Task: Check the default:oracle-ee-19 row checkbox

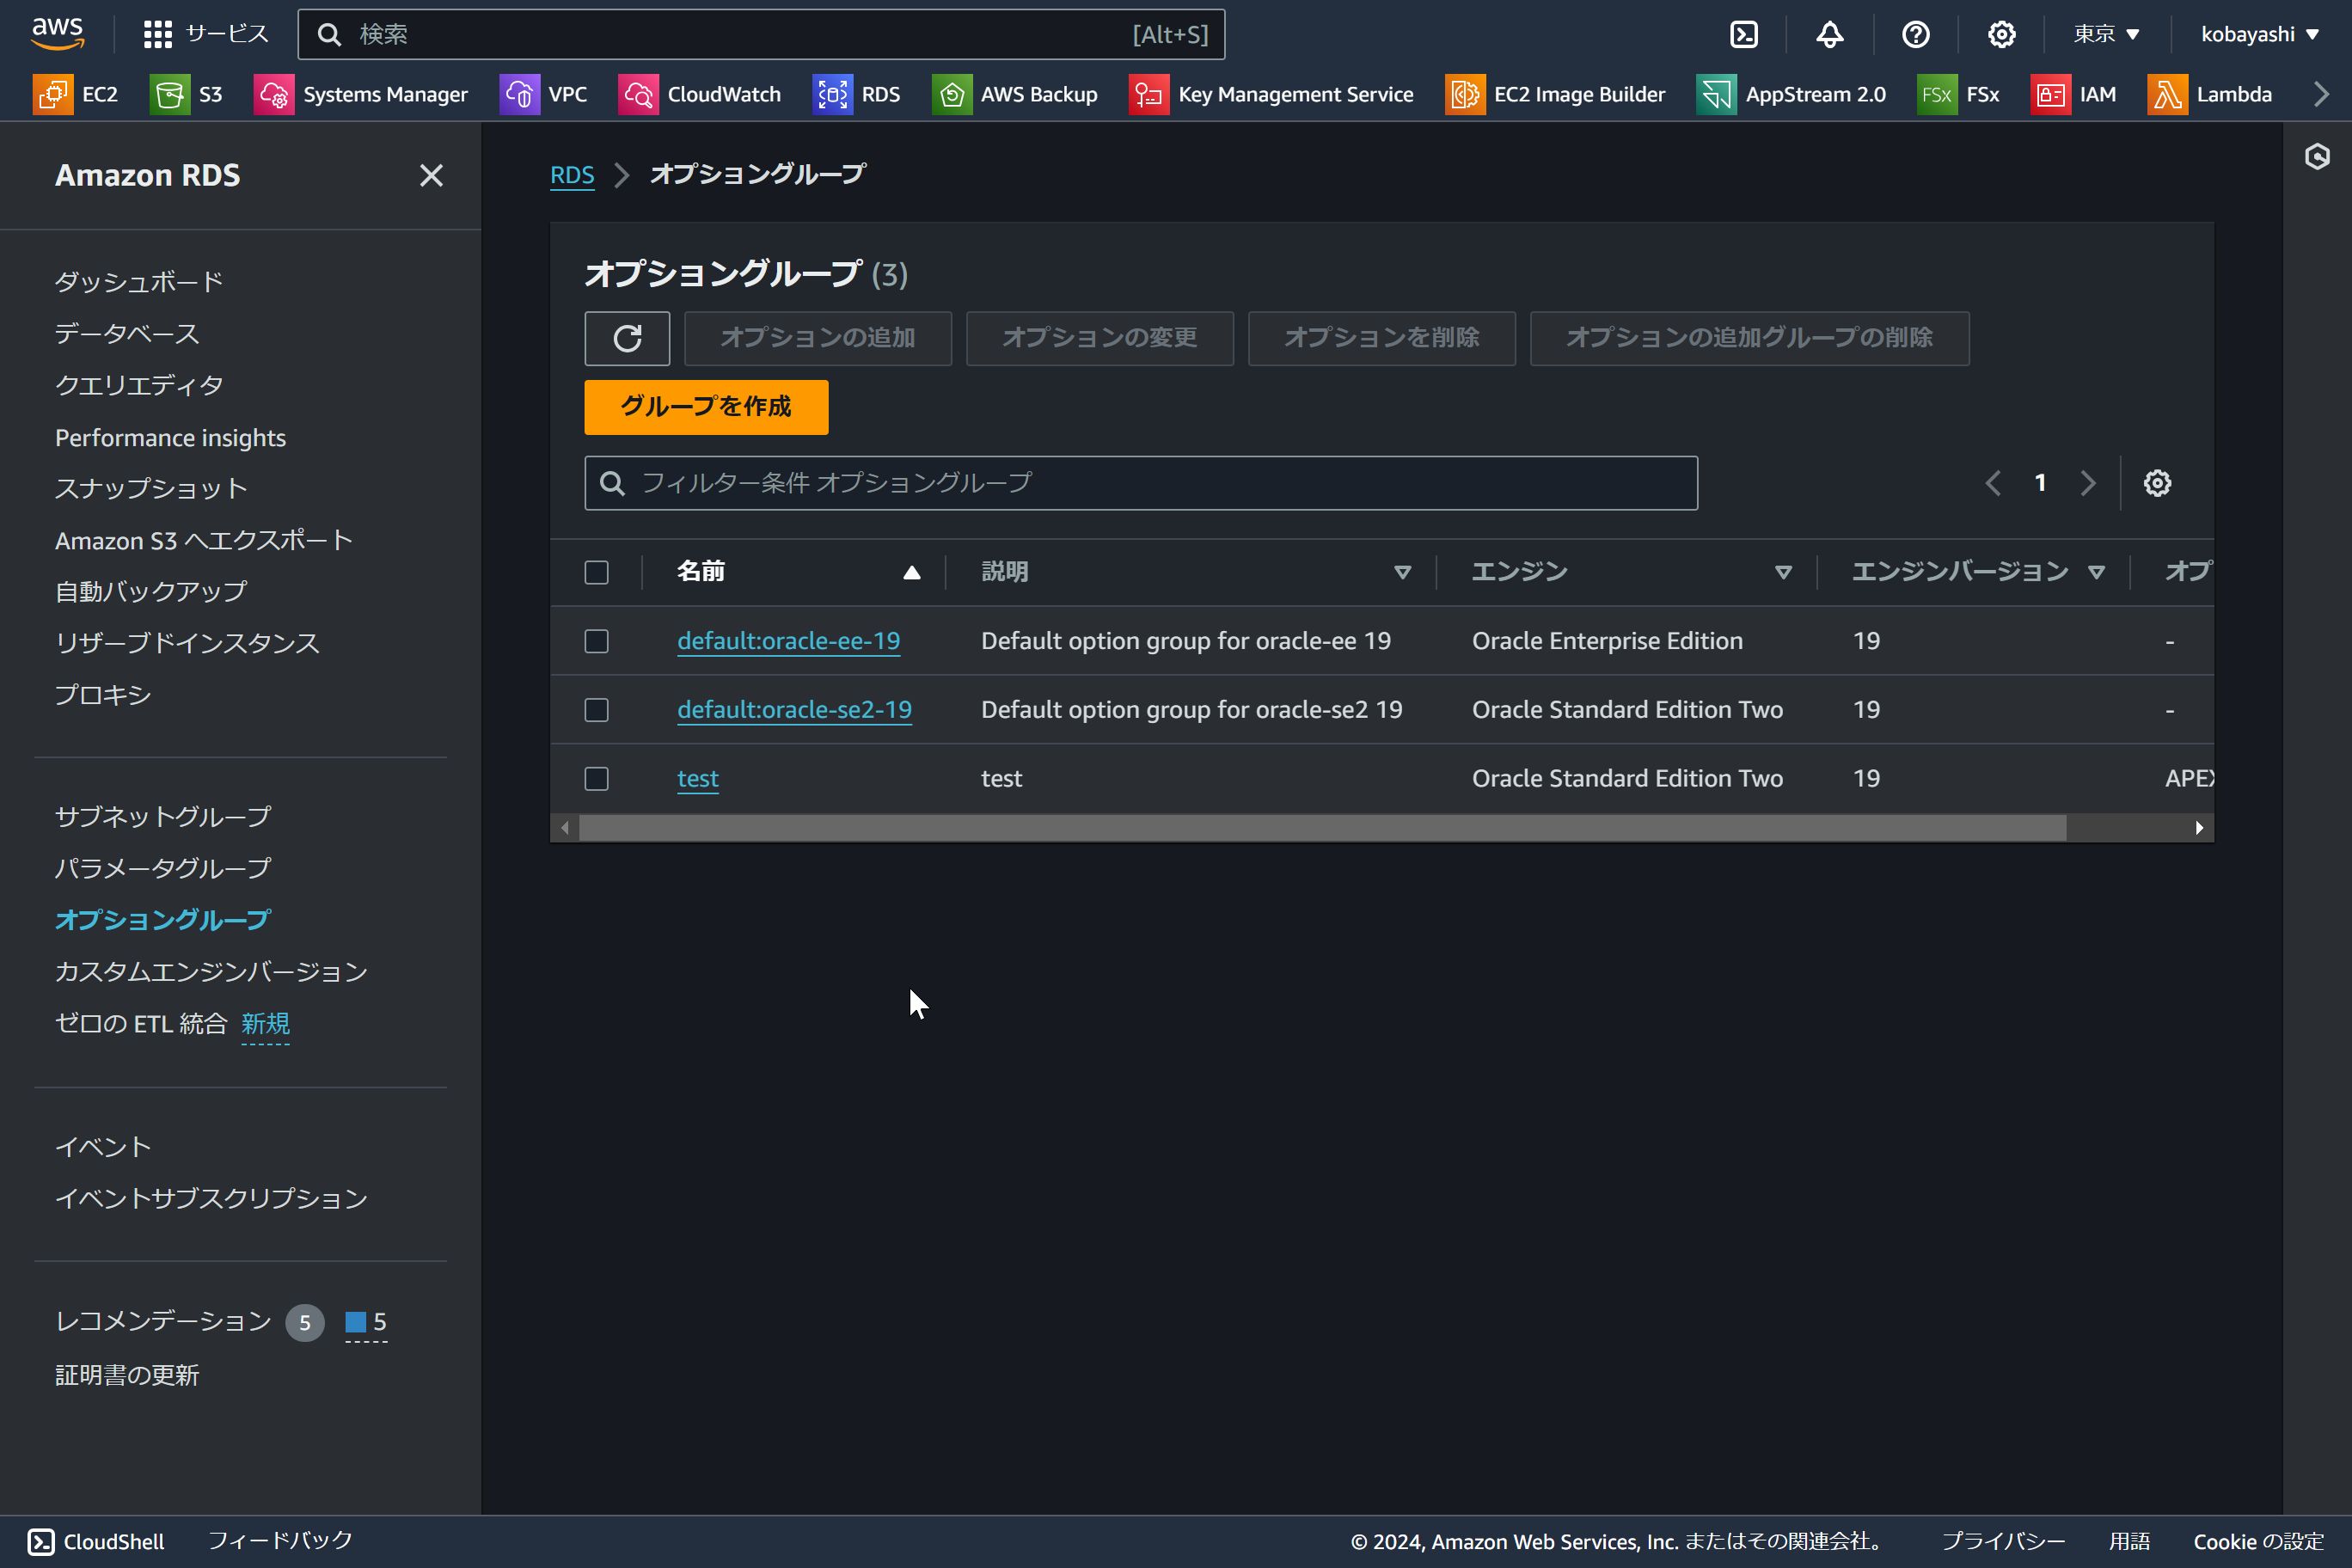Action: [597, 641]
